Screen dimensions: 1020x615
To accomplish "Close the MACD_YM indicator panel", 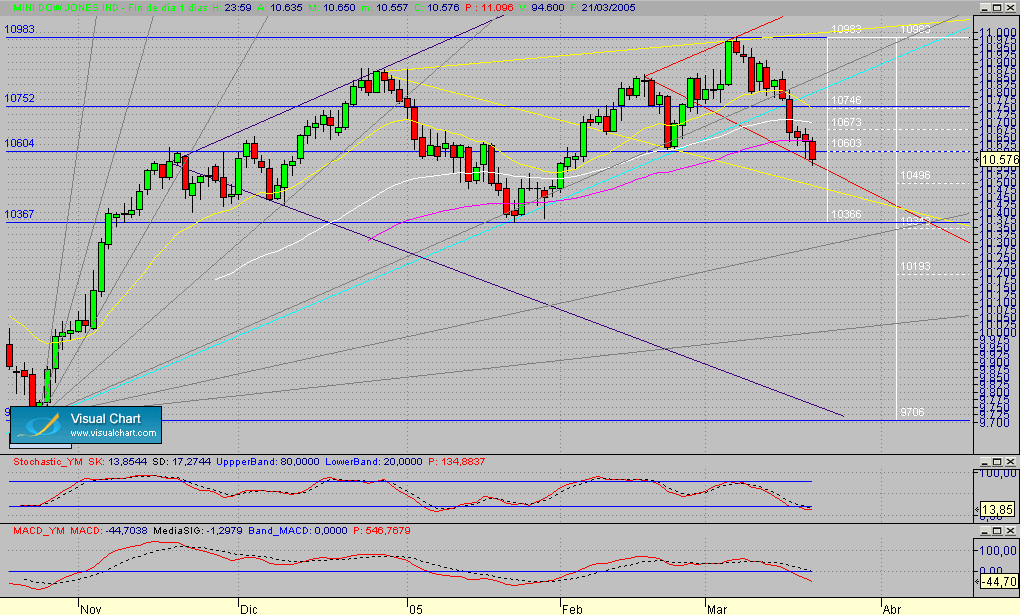I will pyautogui.click(x=1010, y=530).
